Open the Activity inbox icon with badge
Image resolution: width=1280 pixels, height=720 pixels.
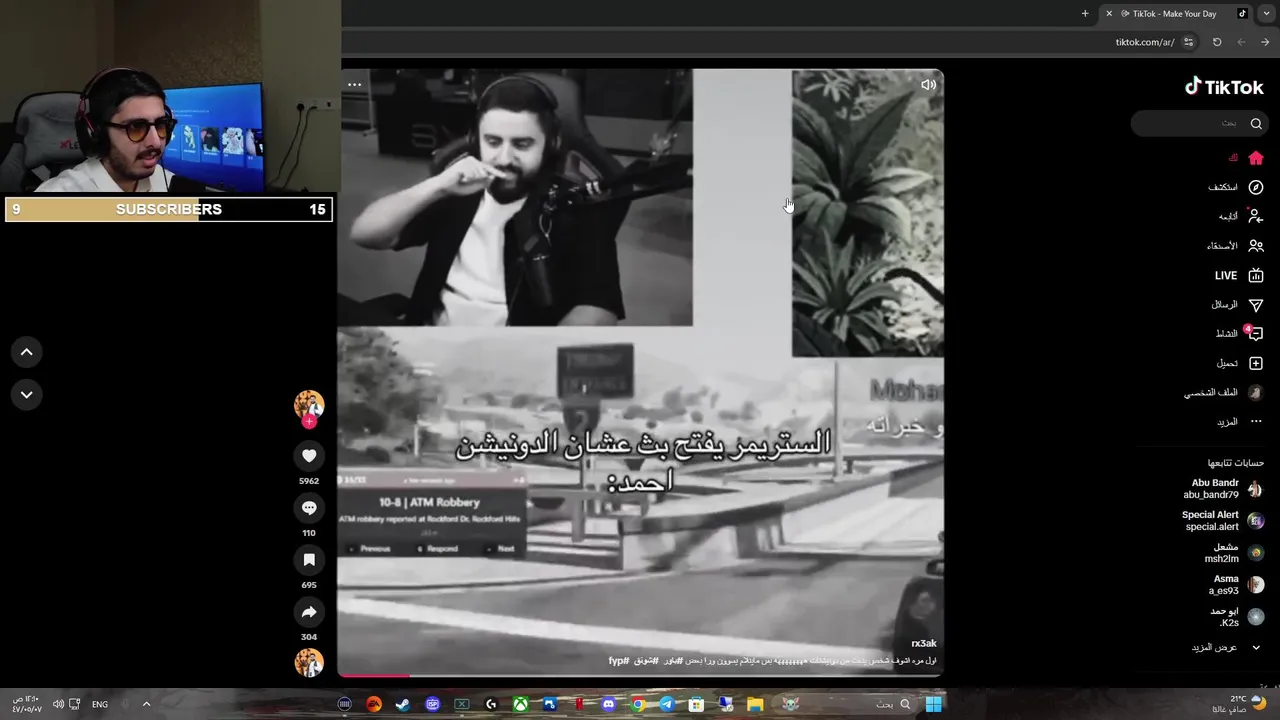(x=1256, y=333)
